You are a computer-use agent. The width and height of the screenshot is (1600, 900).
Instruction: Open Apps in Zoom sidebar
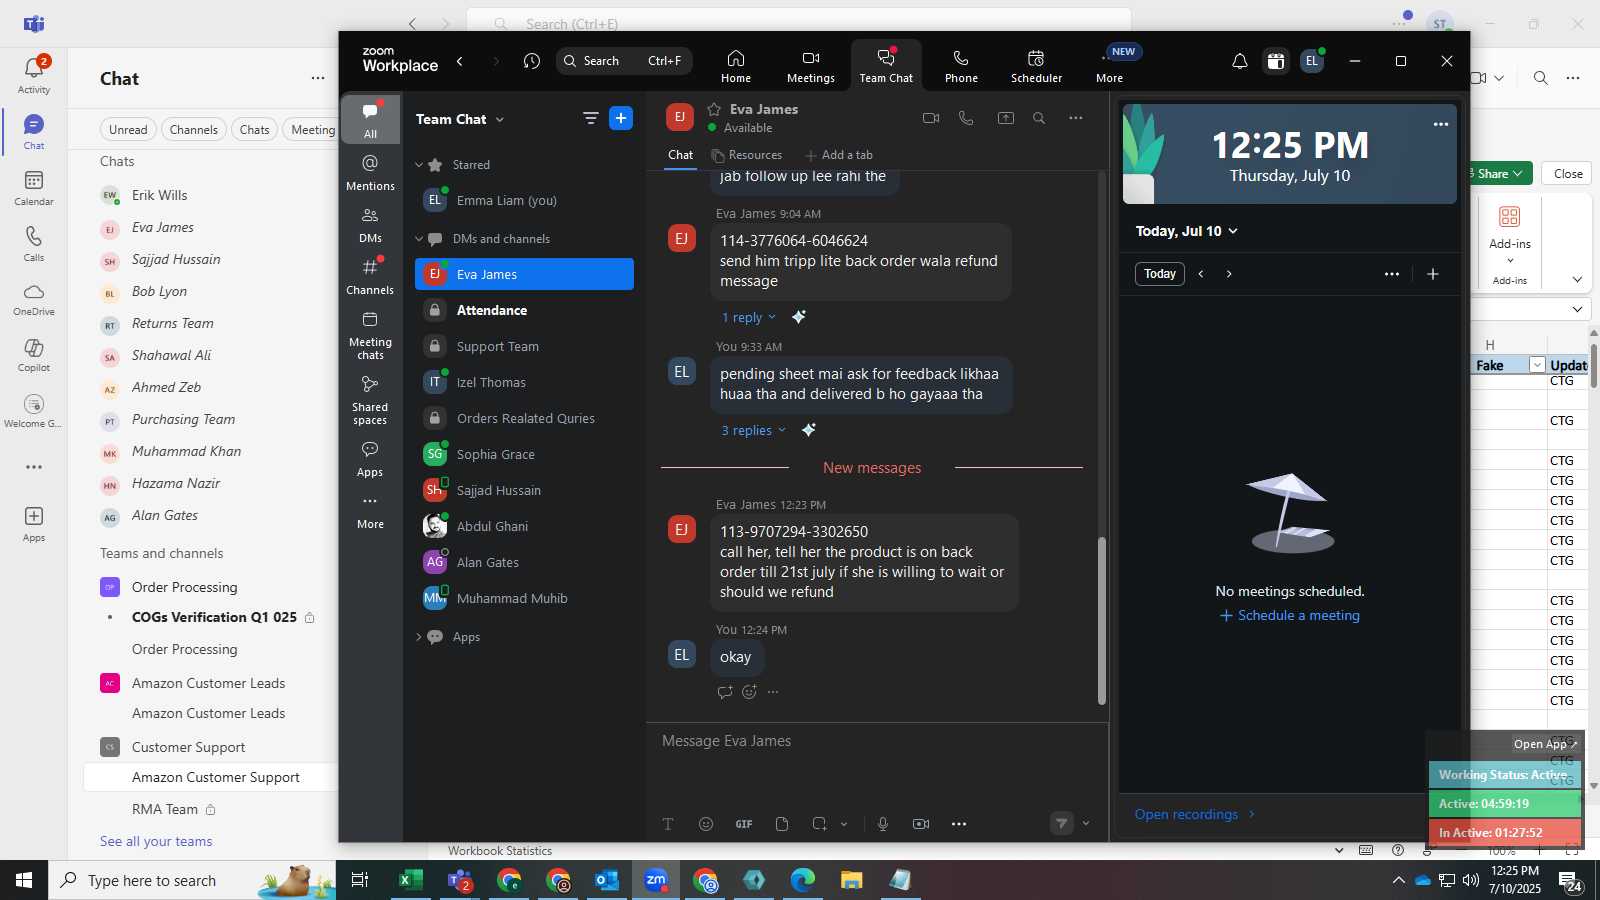point(370,459)
